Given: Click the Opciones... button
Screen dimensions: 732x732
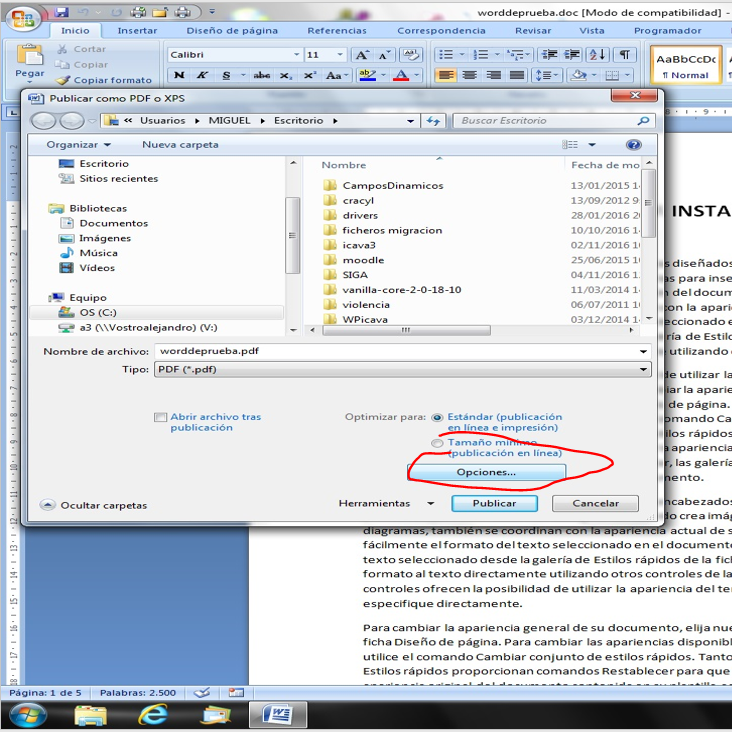Looking at the screenshot, I should pos(486,472).
